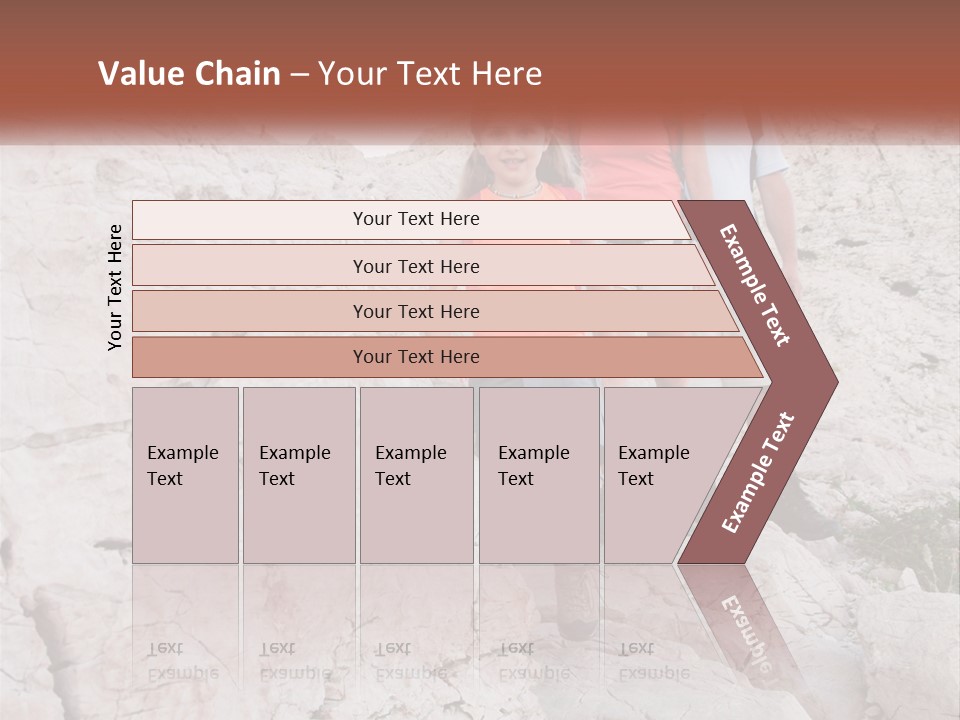This screenshot has height=720, width=960.
Task: Select the vertical 'Your Text Here' label
Action: (114, 287)
